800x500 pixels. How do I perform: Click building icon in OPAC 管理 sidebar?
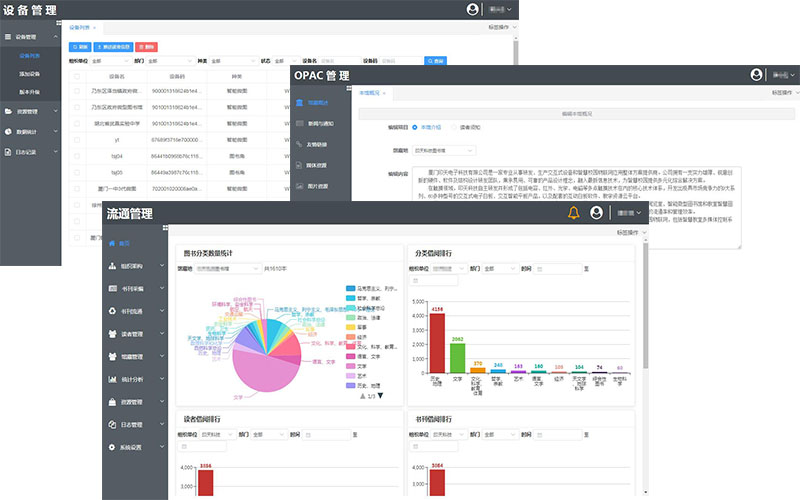[299, 103]
